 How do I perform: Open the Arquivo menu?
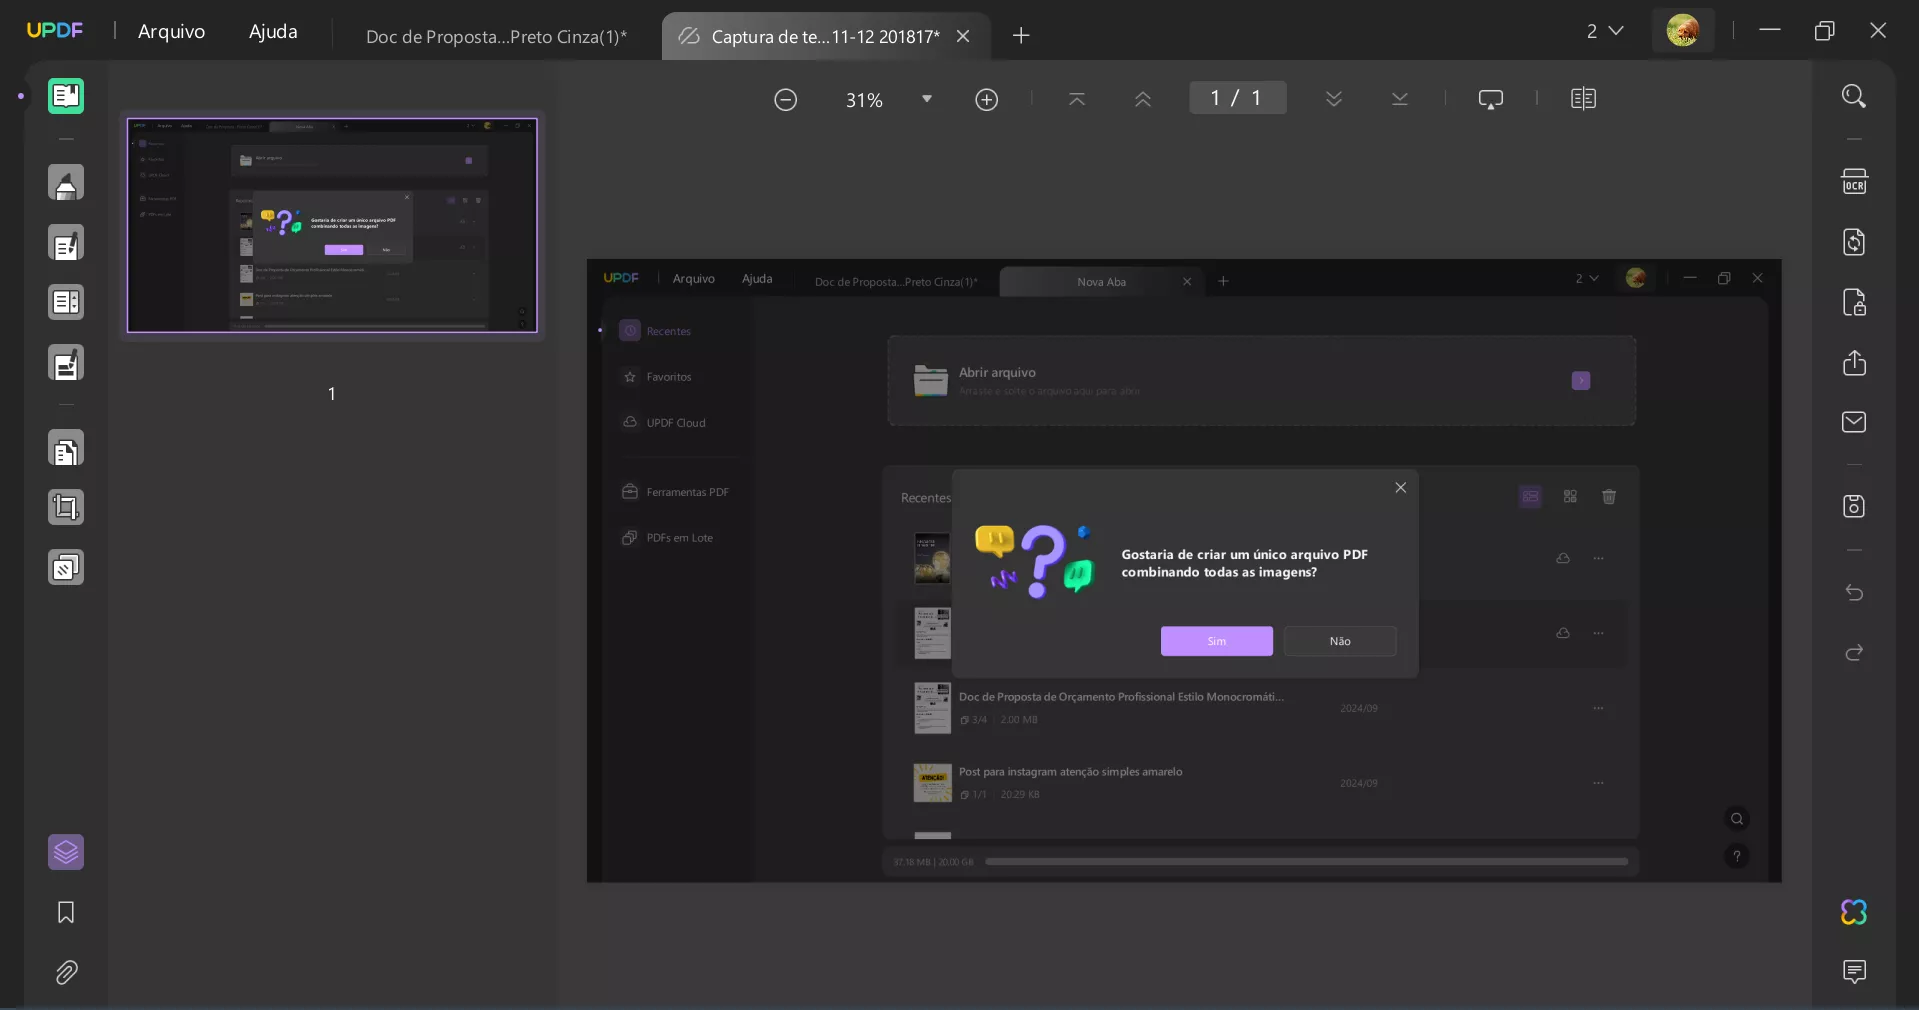[x=170, y=31]
